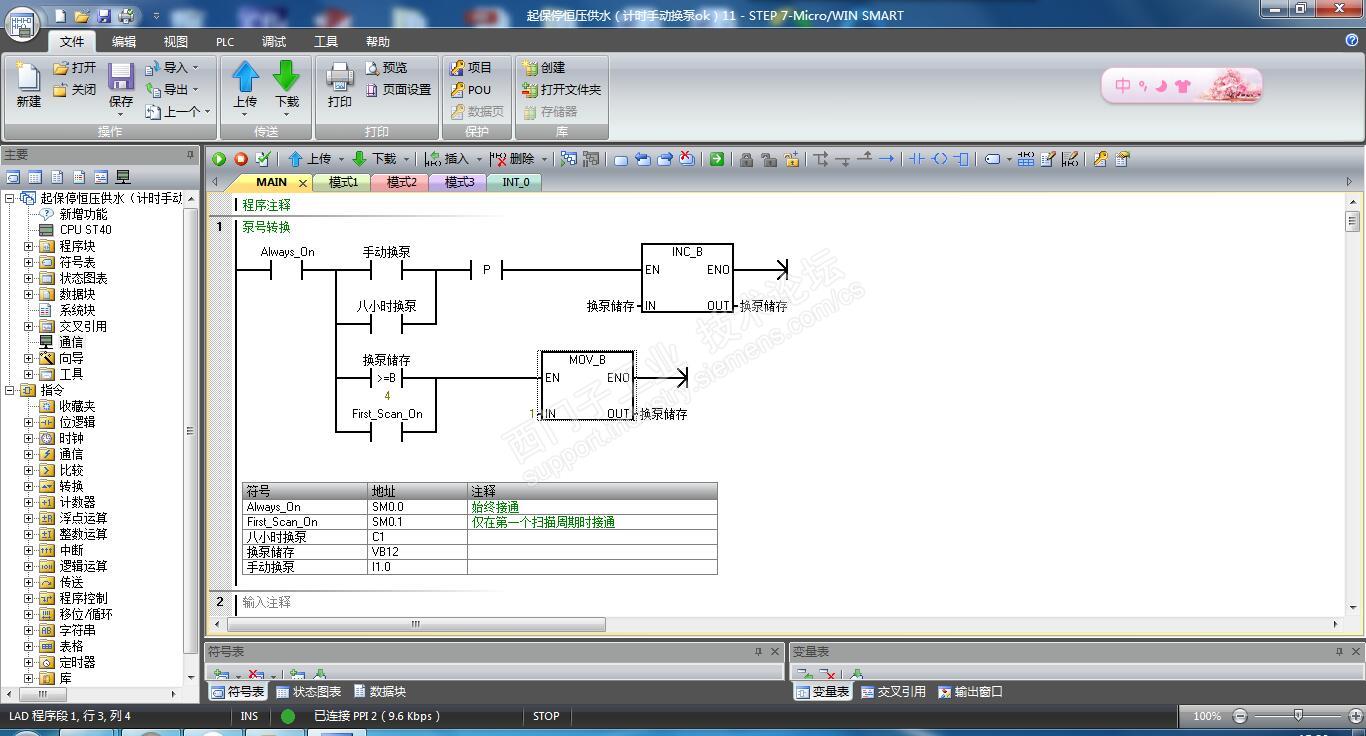This screenshot has width=1366, height=736.
Task: Open the quick access toolbar customize dropdown
Action: (156, 16)
